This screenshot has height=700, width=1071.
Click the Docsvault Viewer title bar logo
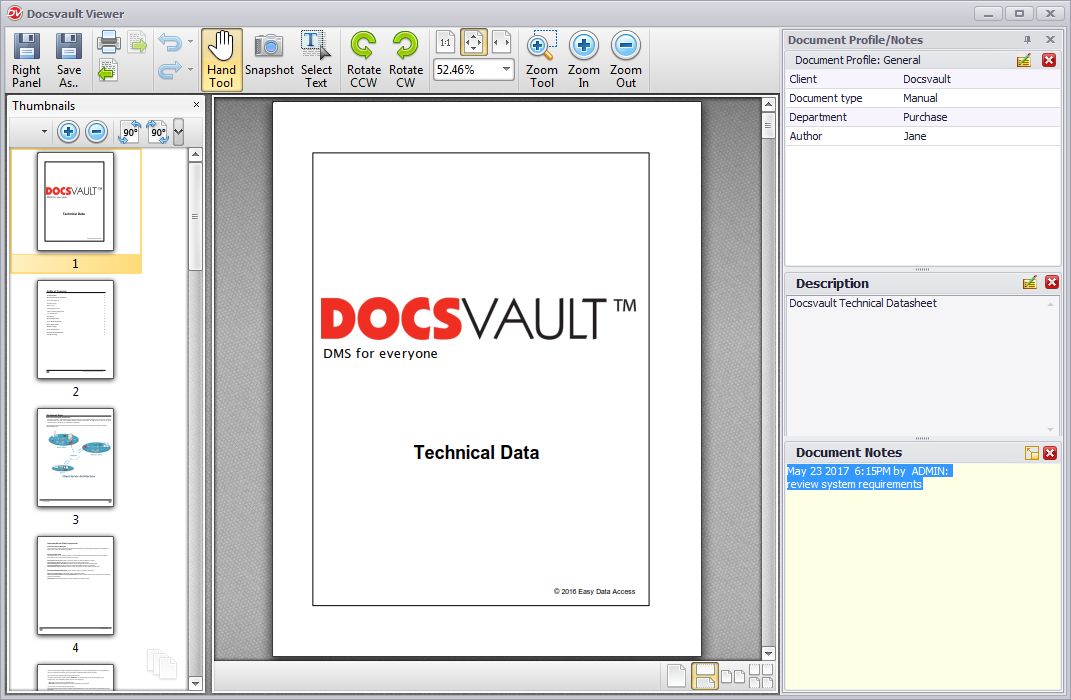point(14,13)
